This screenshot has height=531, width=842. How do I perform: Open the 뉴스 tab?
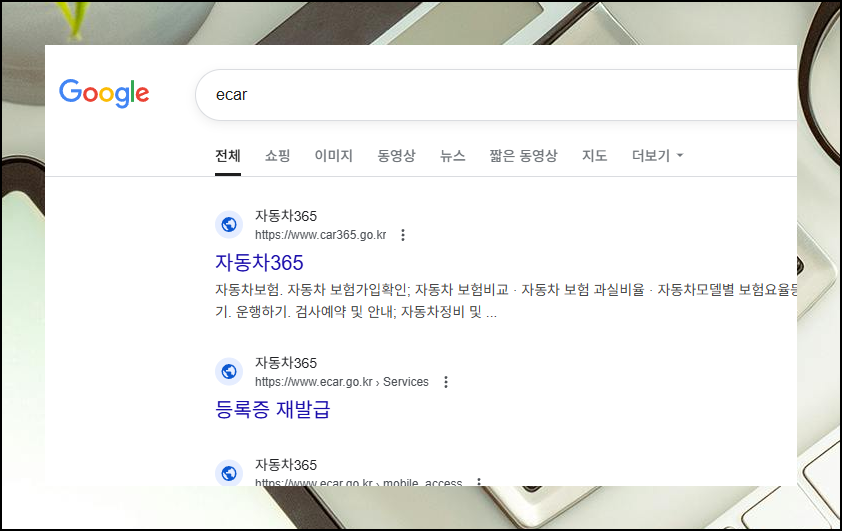click(x=452, y=156)
